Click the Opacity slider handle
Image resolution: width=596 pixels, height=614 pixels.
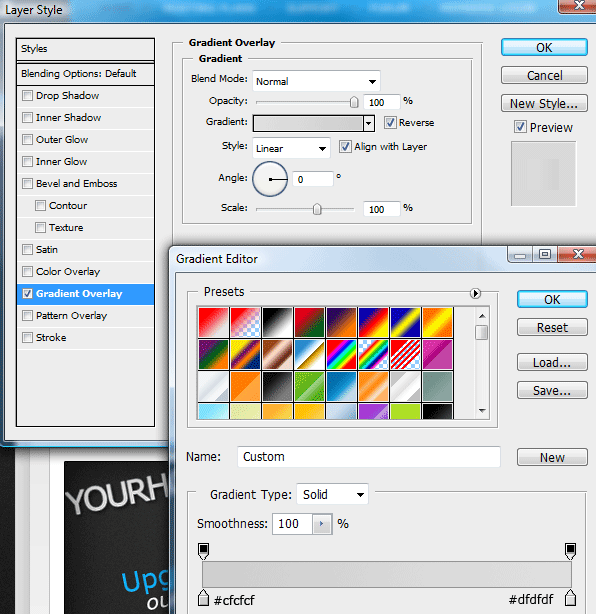point(354,103)
